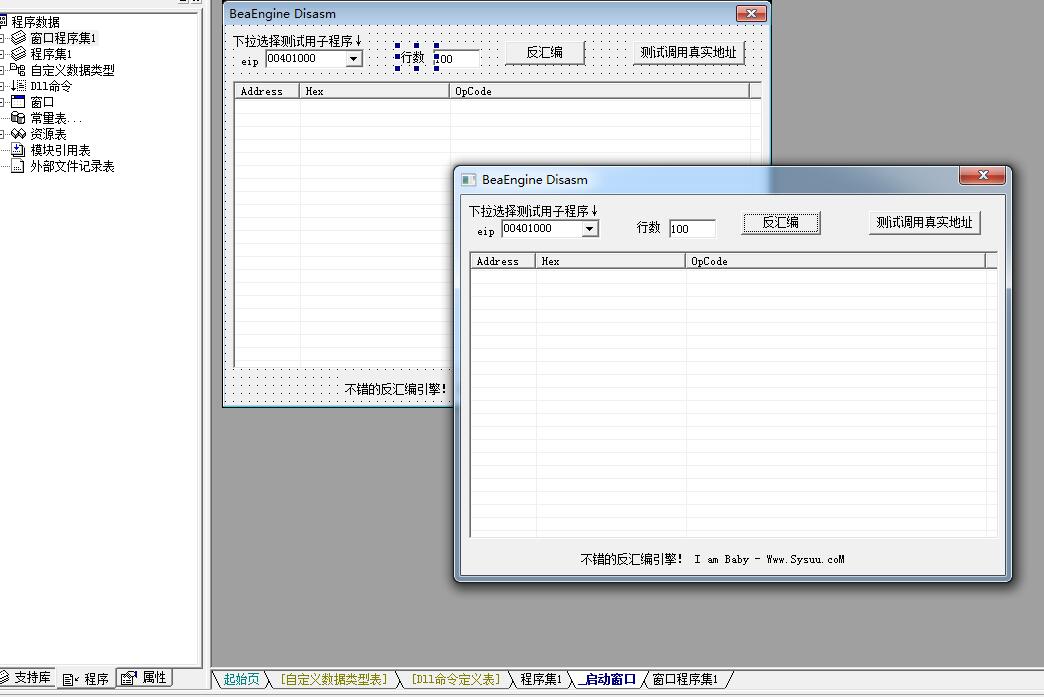Open the 窗口程序集1 editor tab
The width and height of the screenshot is (1044, 697).
(x=685, y=679)
